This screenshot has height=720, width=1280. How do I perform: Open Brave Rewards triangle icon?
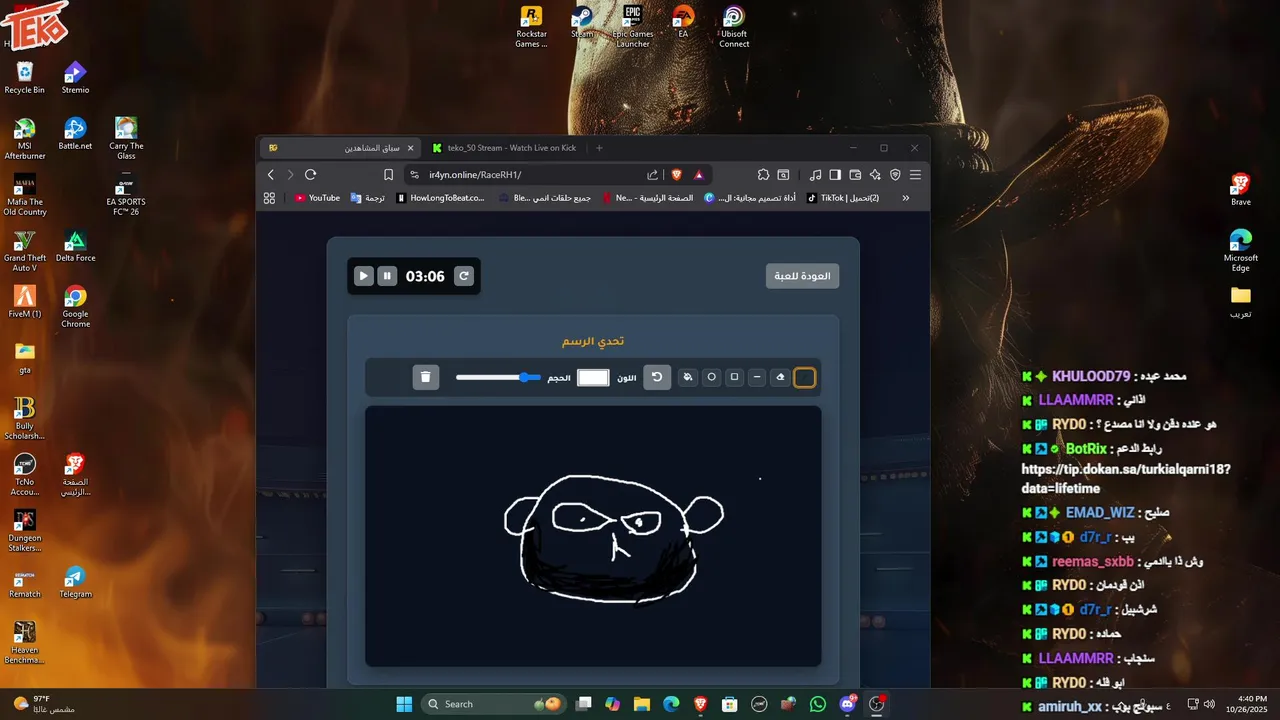click(x=699, y=174)
